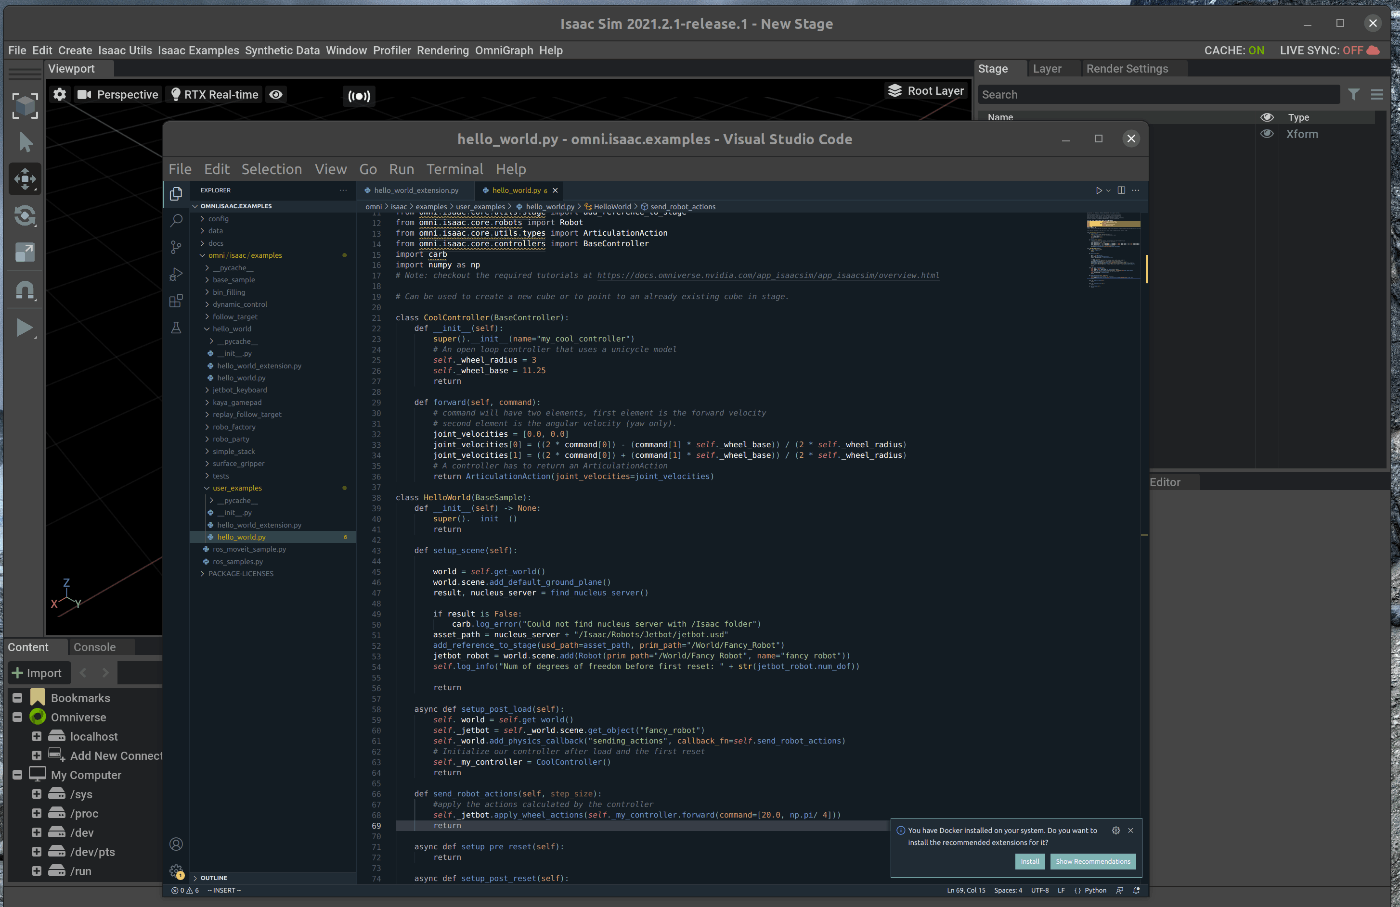
Task: Open VS Code Manage gear icon
Action: pyautogui.click(x=176, y=872)
